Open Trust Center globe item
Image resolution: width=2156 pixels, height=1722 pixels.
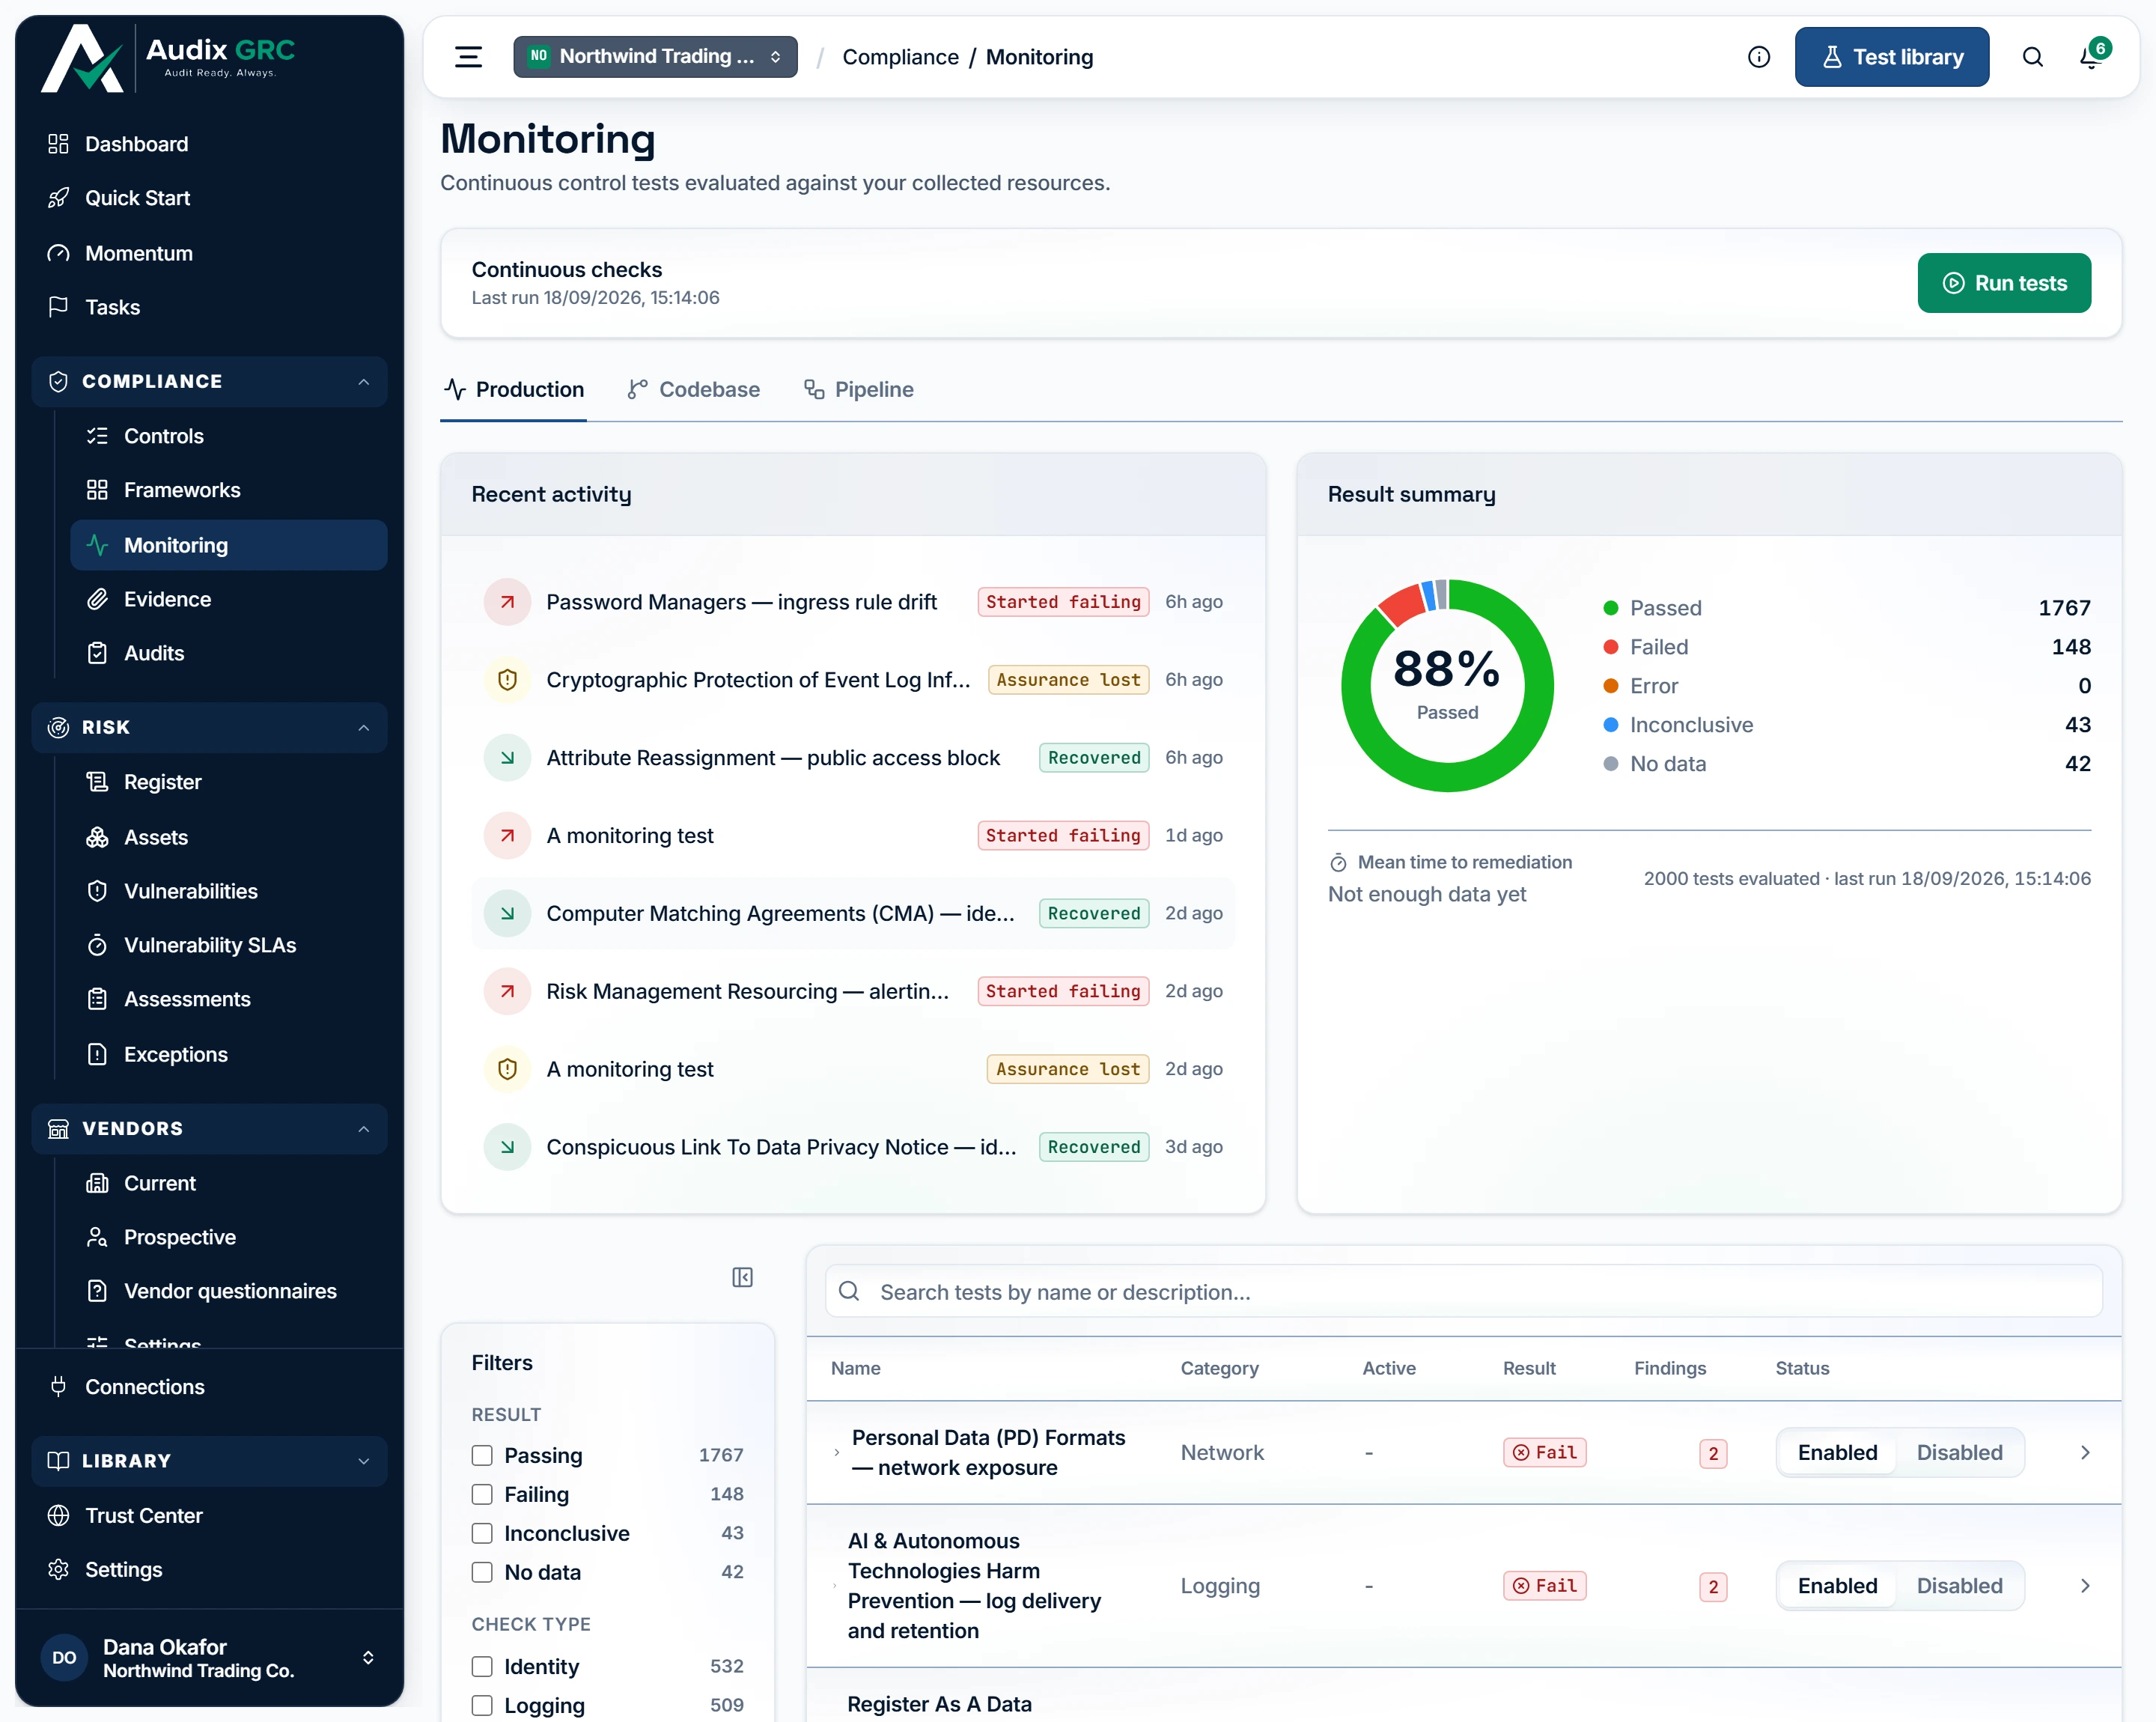point(209,1515)
